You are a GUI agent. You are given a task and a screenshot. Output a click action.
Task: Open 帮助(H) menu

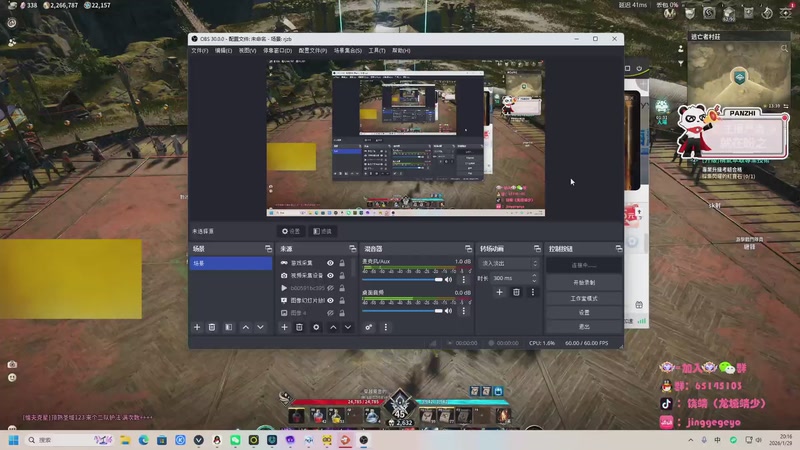pyautogui.click(x=401, y=51)
